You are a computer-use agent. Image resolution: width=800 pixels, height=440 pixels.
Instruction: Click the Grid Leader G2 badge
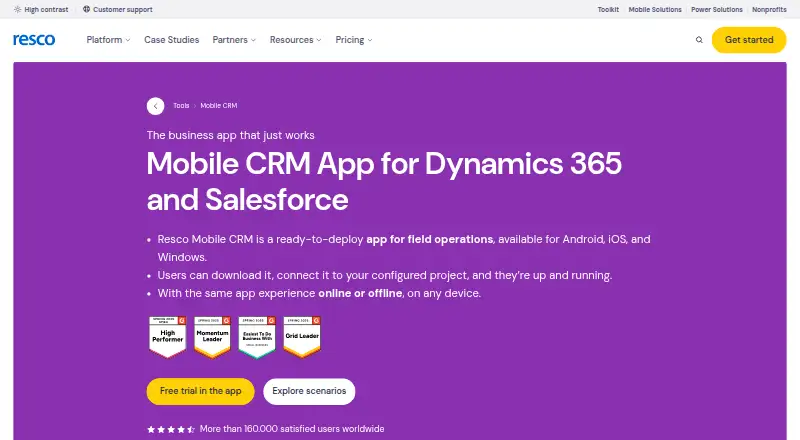pos(302,337)
